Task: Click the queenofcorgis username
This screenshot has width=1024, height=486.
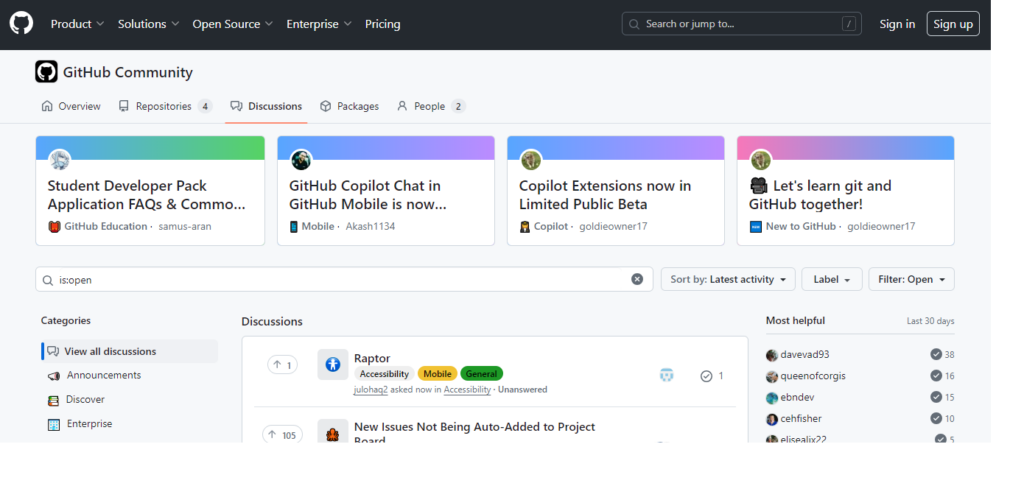Action: pos(813,376)
